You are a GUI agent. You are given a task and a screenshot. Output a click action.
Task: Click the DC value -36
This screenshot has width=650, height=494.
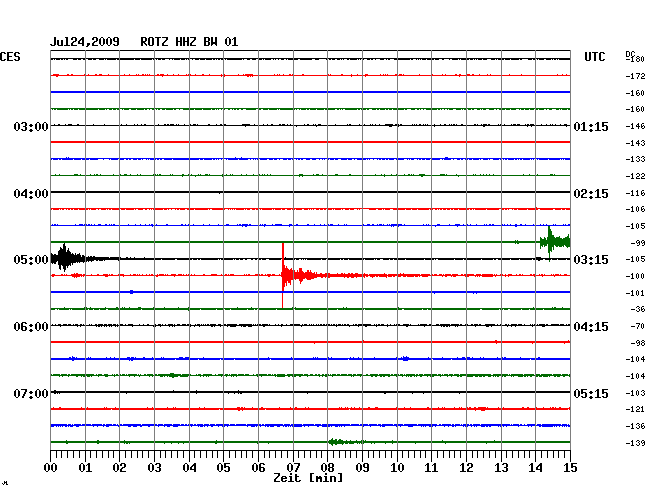638,309
